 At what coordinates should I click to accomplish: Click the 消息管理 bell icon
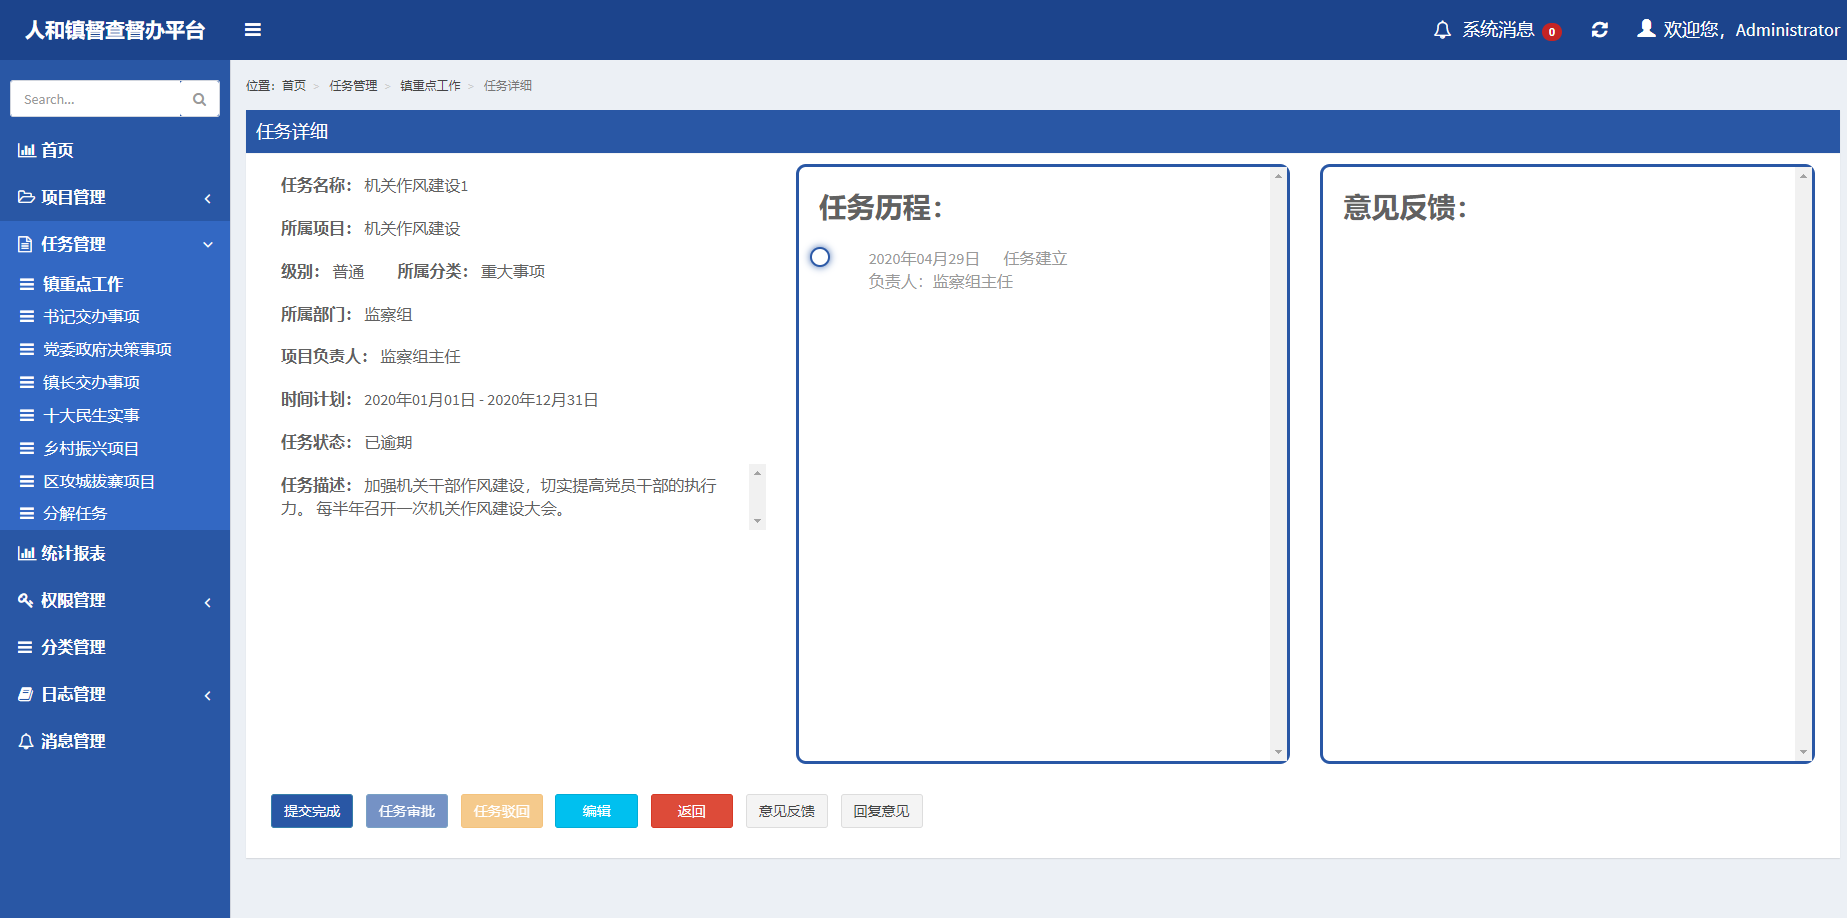coord(26,741)
